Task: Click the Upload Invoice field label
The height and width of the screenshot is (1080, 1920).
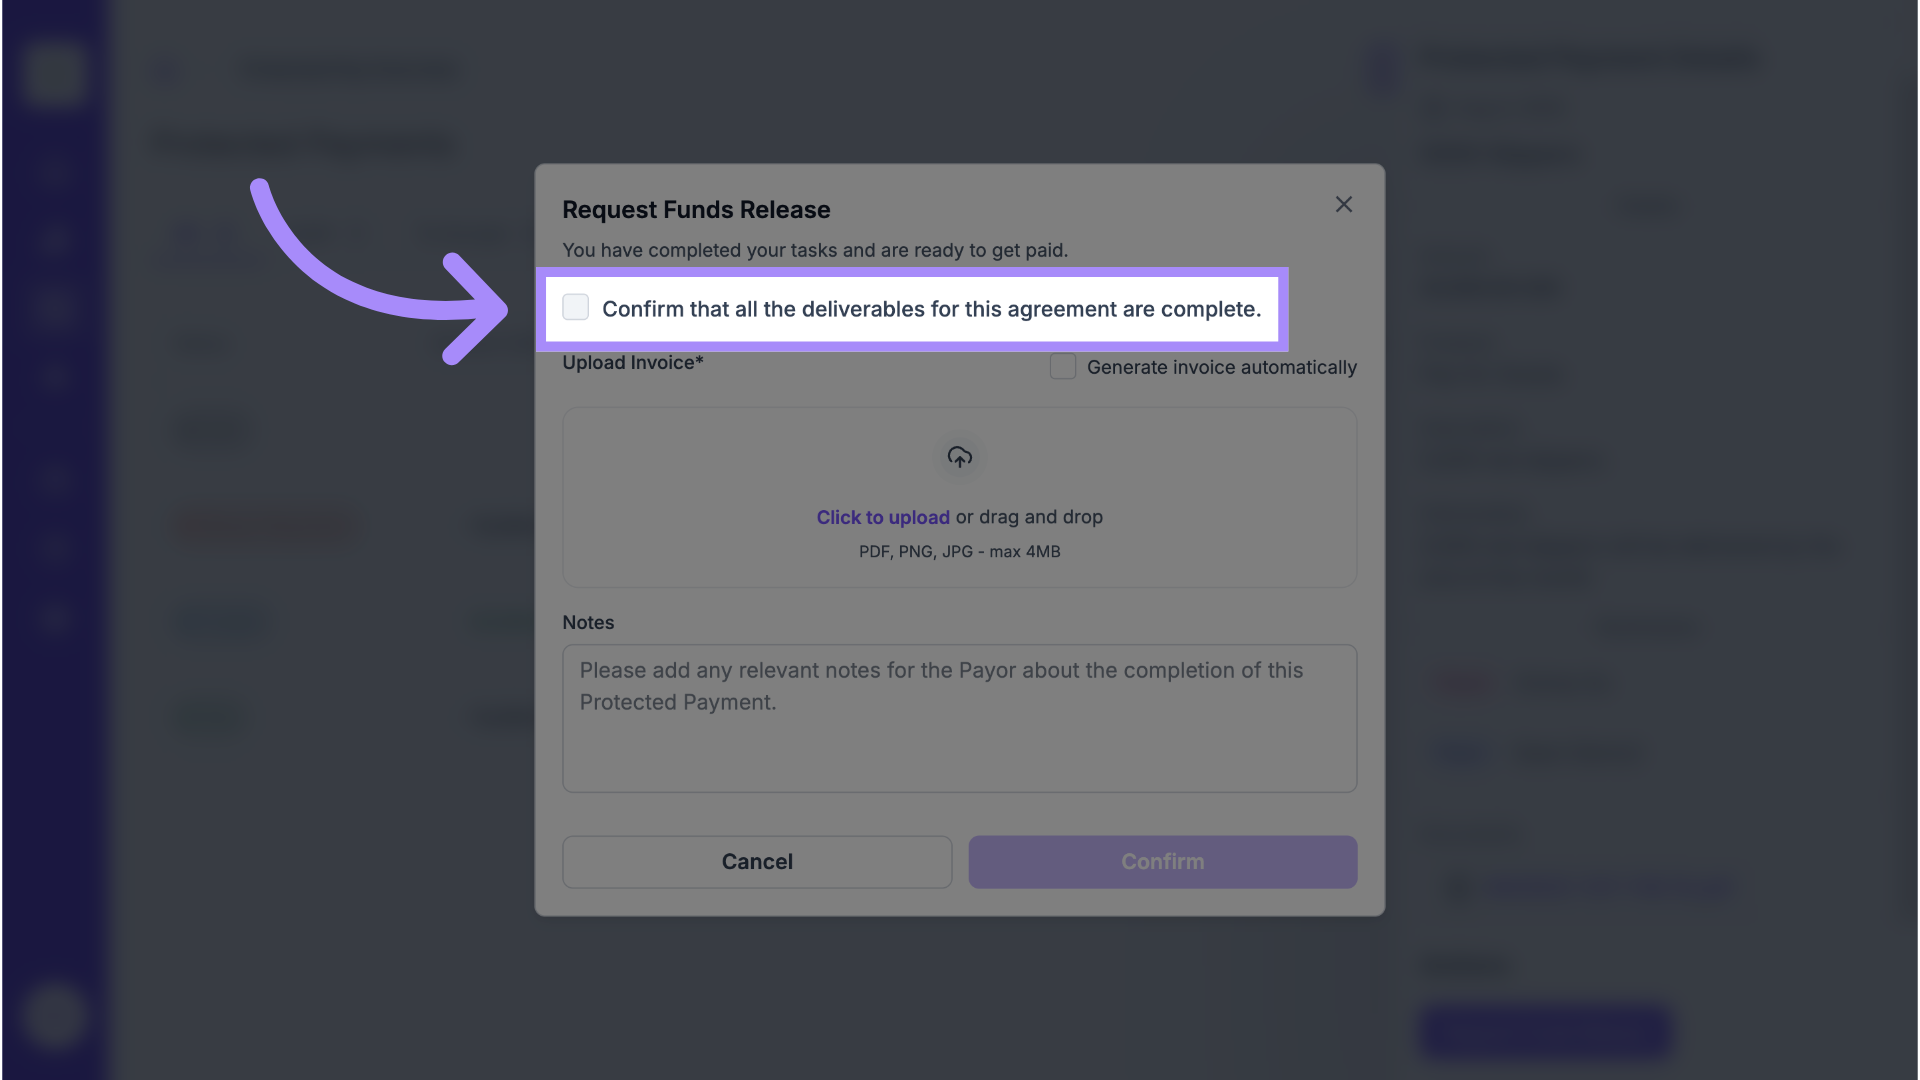Action: click(x=632, y=363)
